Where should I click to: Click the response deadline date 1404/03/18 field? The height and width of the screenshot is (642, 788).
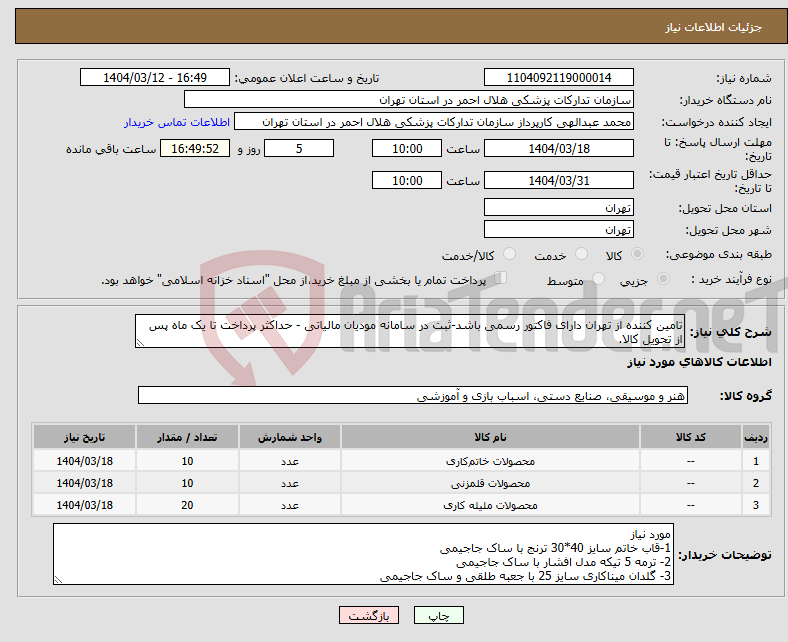pyautogui.click(x=558, y=148)
